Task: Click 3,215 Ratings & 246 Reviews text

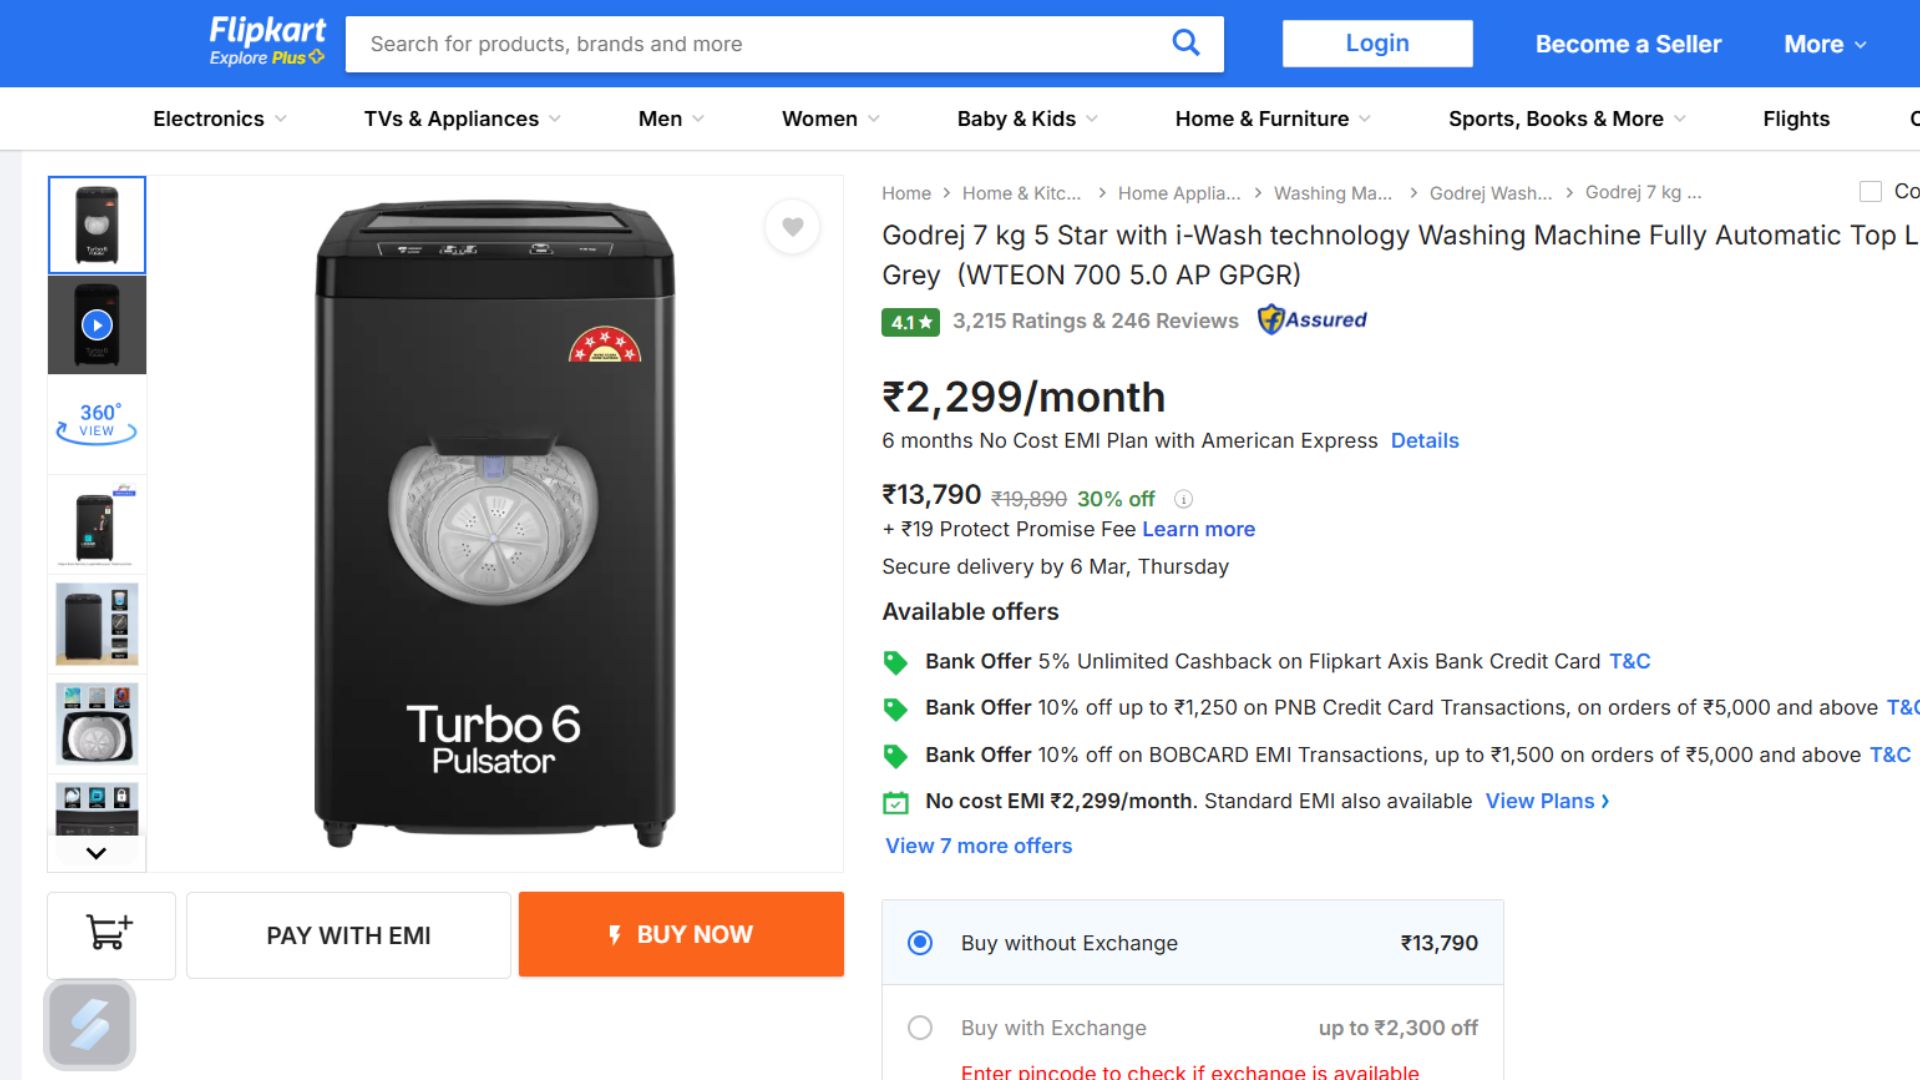Action: [1095, 321]
